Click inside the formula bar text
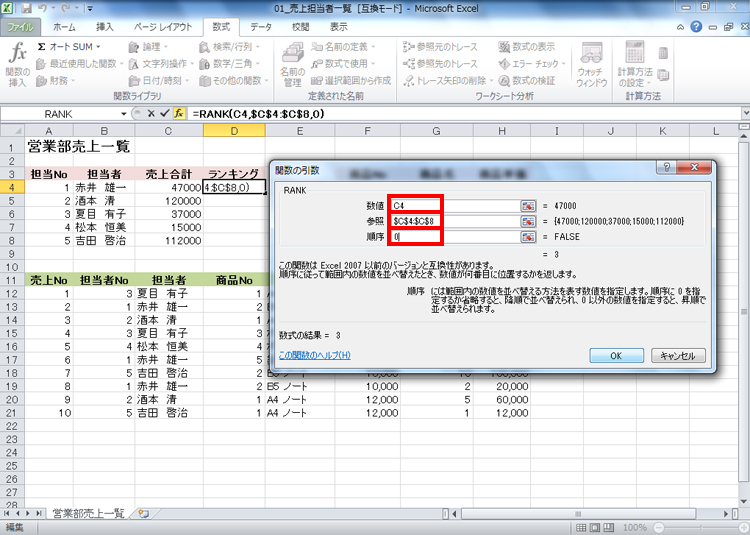This screenshot has height=535, width=750. [x=258, y=114]
